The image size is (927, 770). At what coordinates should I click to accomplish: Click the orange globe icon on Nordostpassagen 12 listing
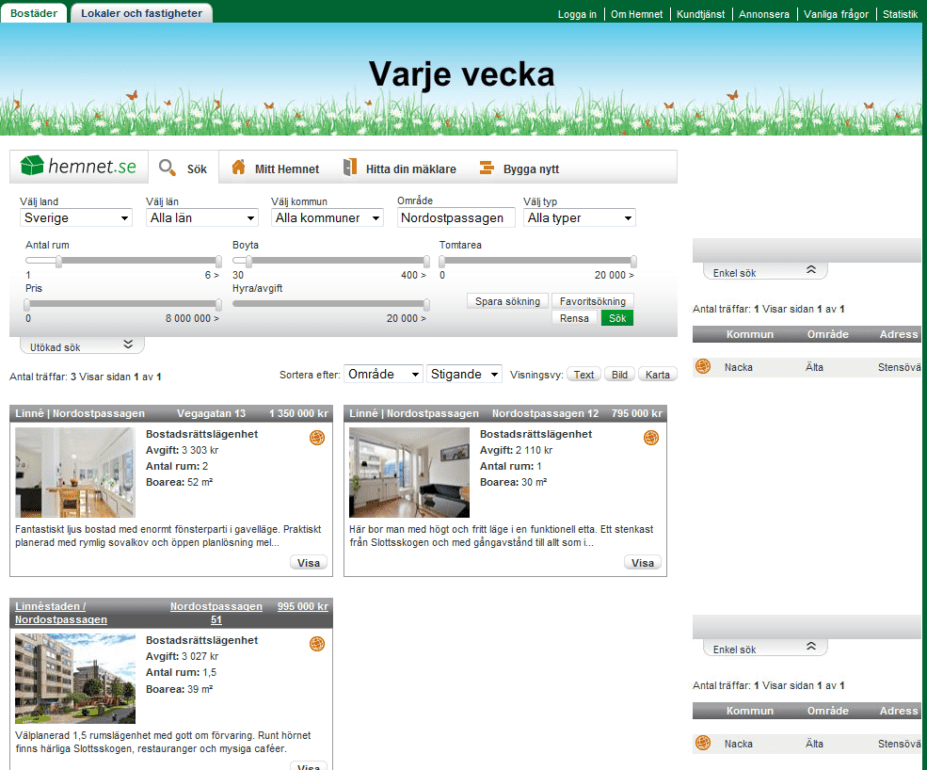(651, 438)
